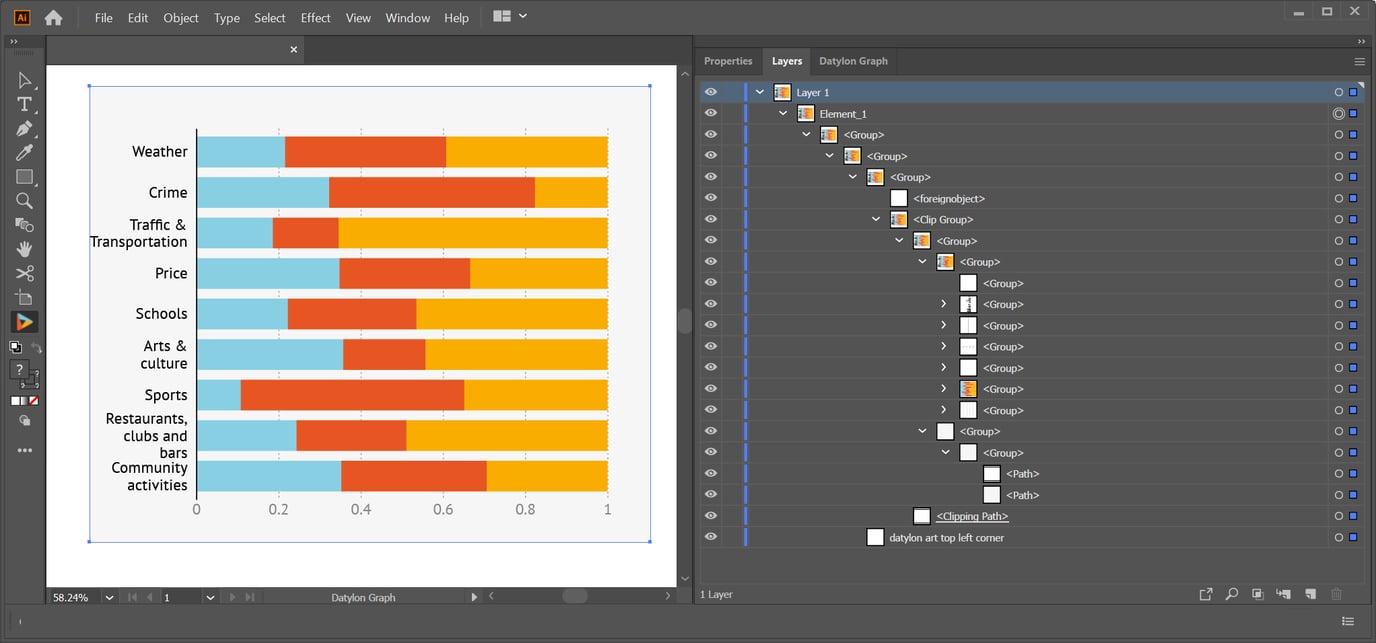Expand the Clip Group entry
This screenshot has width=1376, height=643.
coord(876,219)
